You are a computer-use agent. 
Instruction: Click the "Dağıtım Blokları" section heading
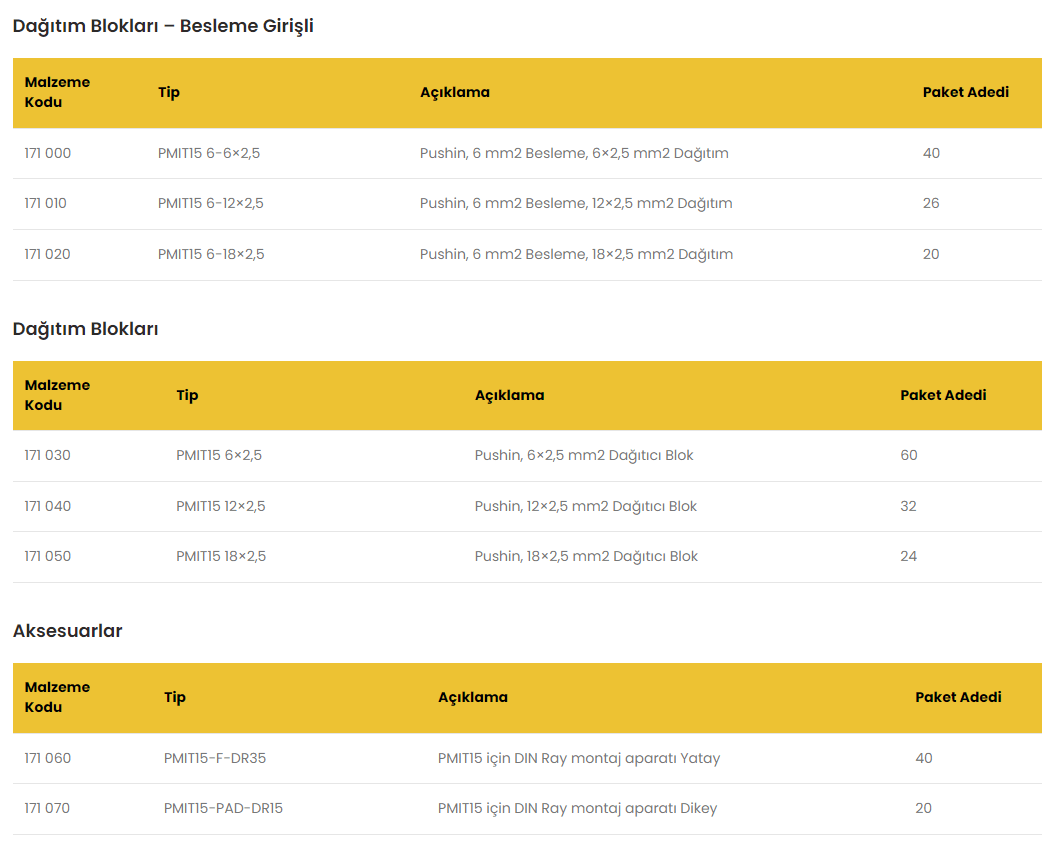coord(86,329)
